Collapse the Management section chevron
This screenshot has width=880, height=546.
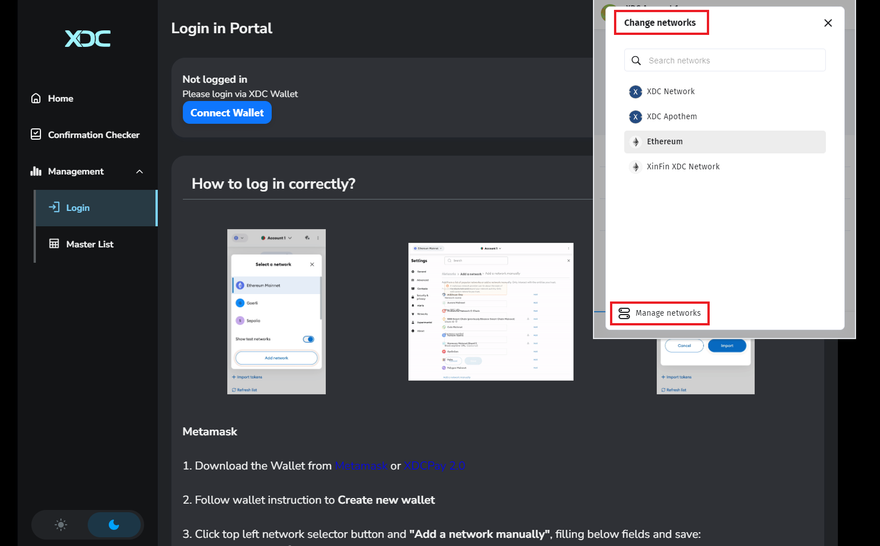(x=139, y=172)
